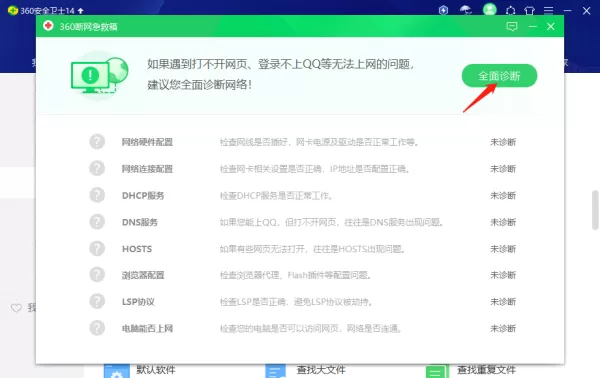
Task: Click the main window vertical scrollbar thumb
Action: [x=595, y=210]
